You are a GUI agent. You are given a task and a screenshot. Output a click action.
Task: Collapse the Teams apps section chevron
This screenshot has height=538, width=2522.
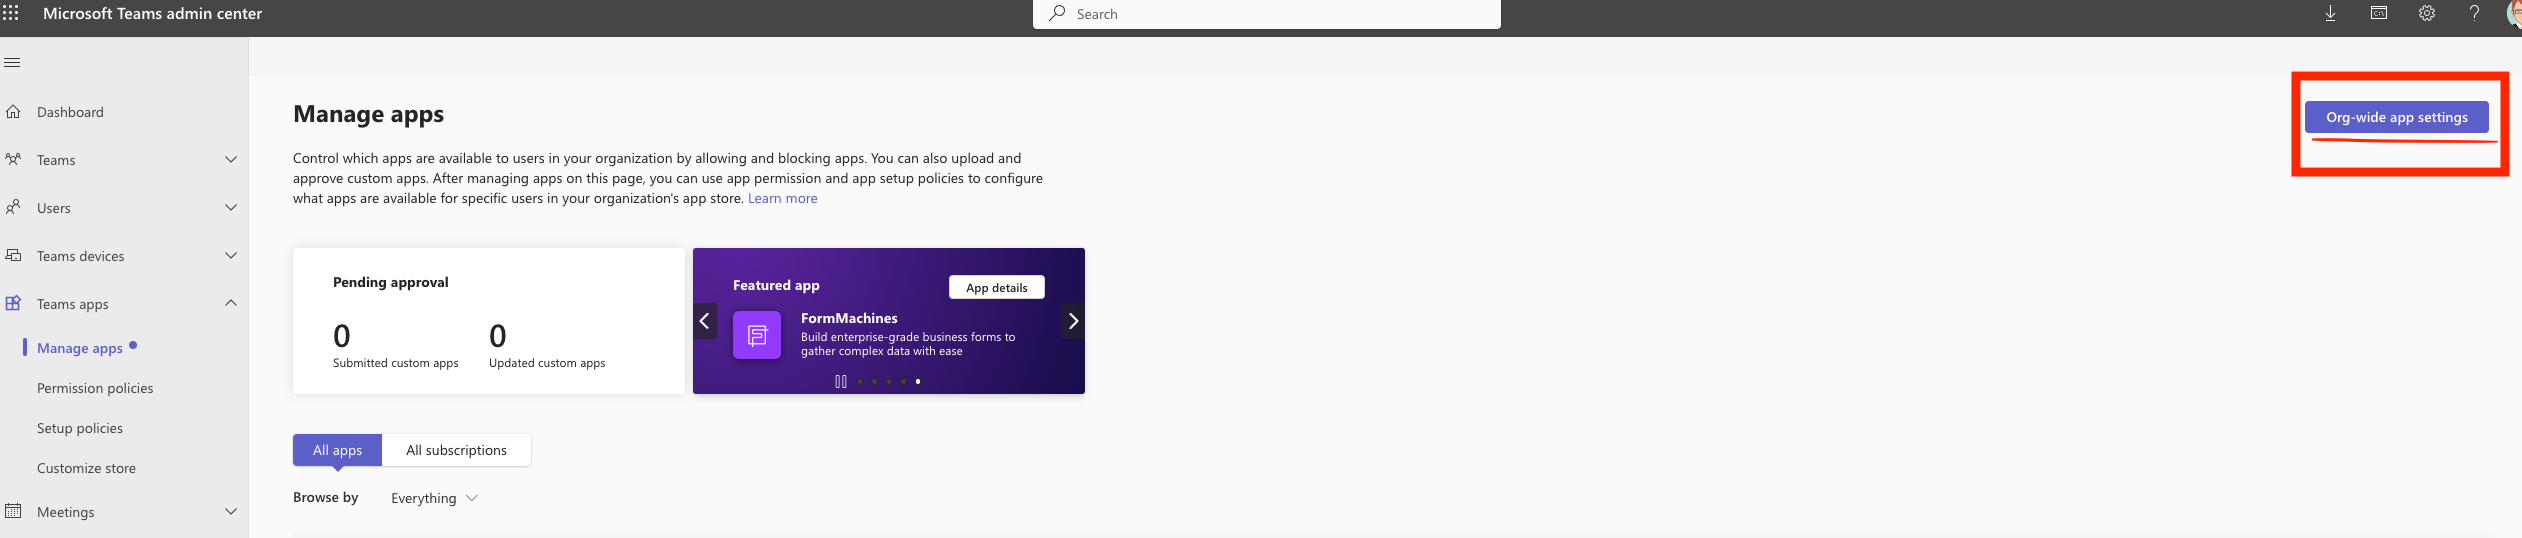pyautogui.click(x=231, y=303)
